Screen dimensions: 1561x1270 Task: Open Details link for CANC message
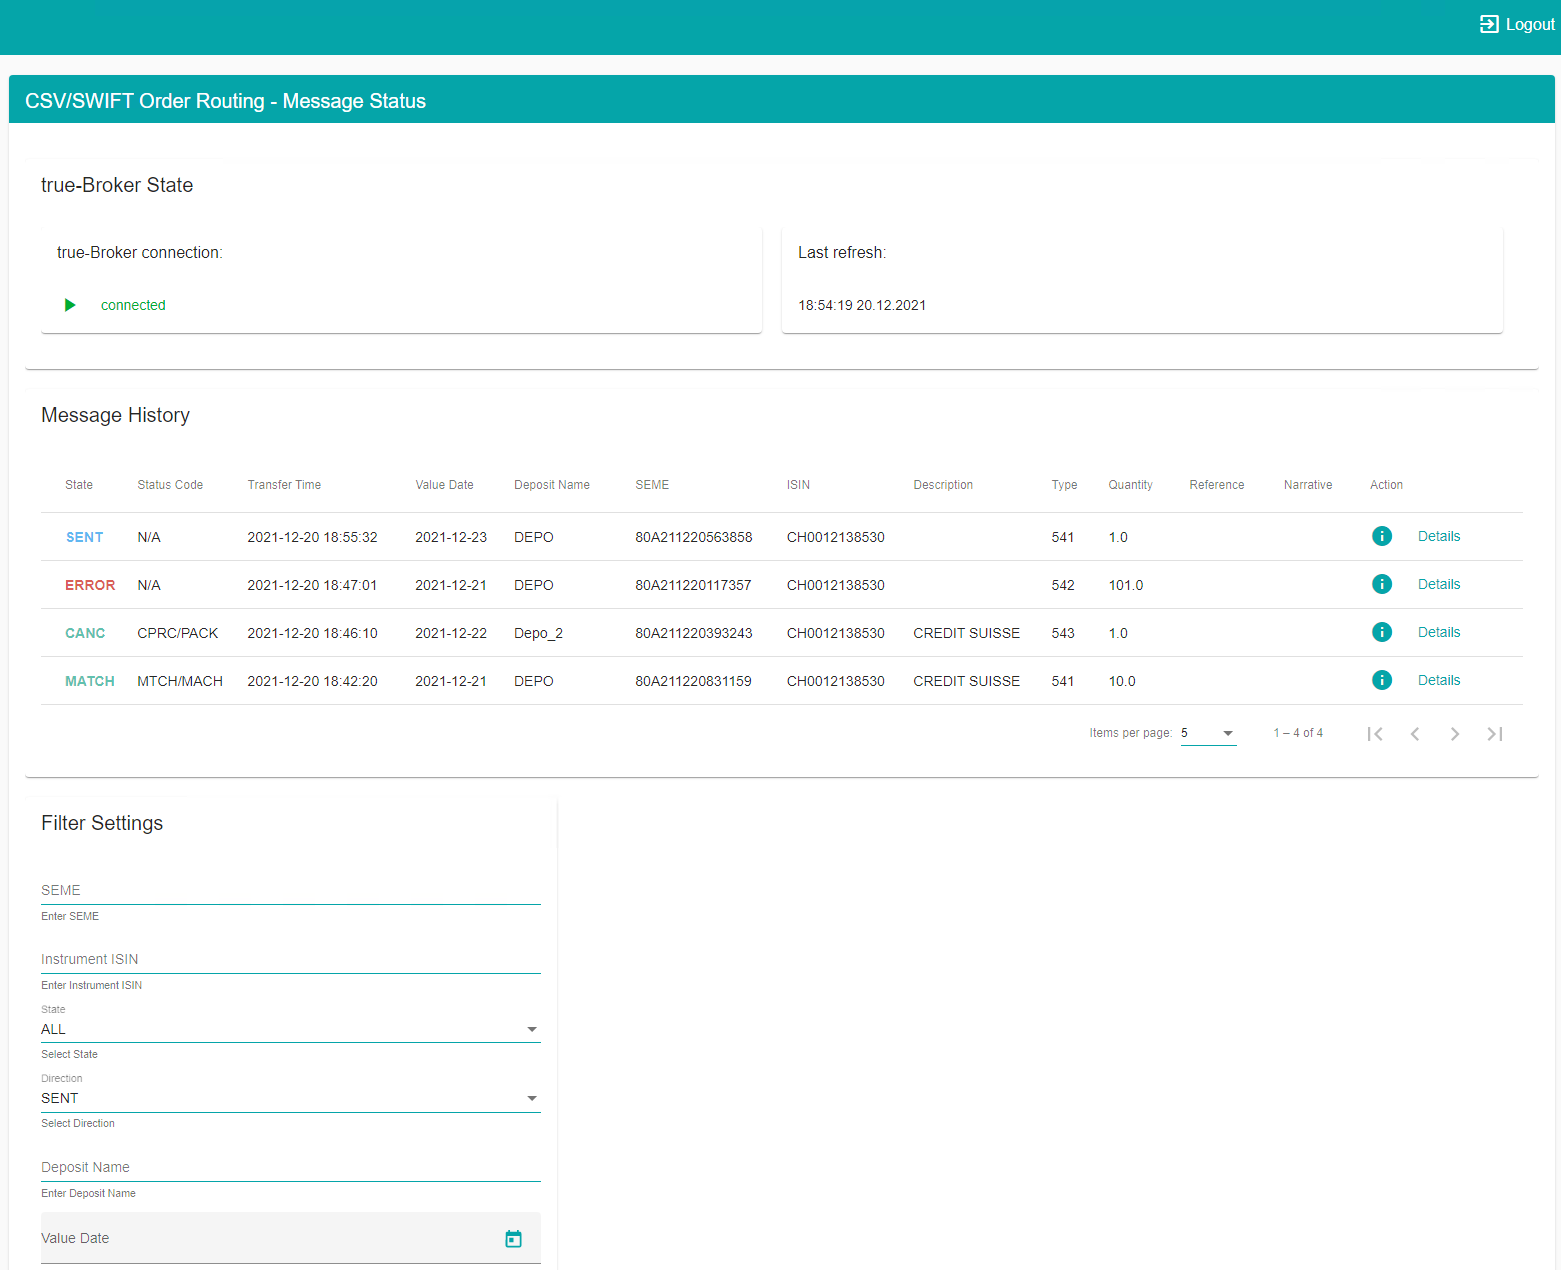1439,633
